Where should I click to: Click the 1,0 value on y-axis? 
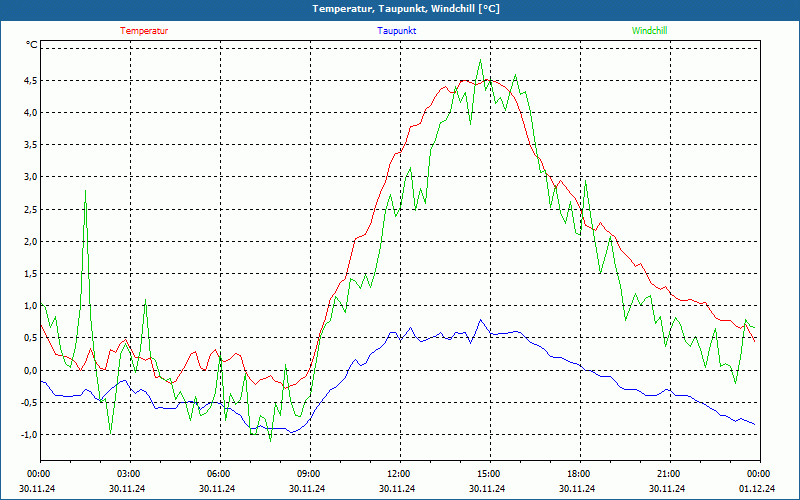tap(29, 306)
